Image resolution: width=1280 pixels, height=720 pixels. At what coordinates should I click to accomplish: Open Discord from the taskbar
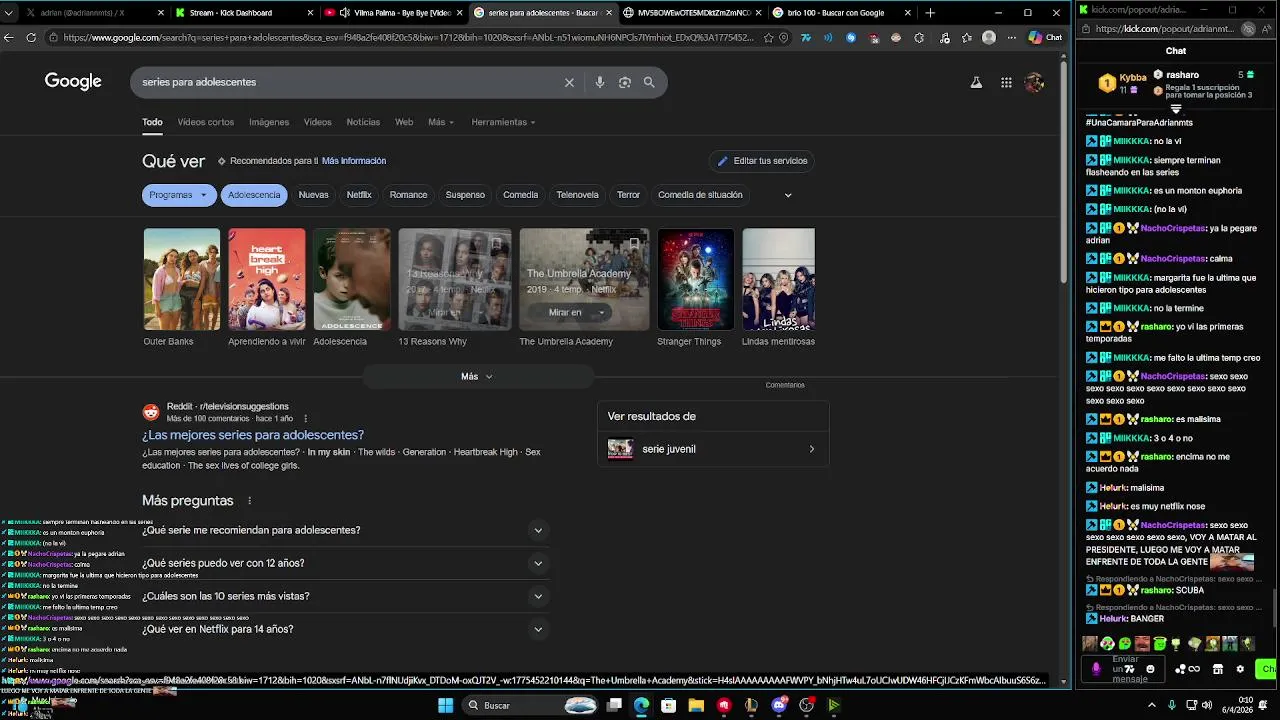pos(779,705)
